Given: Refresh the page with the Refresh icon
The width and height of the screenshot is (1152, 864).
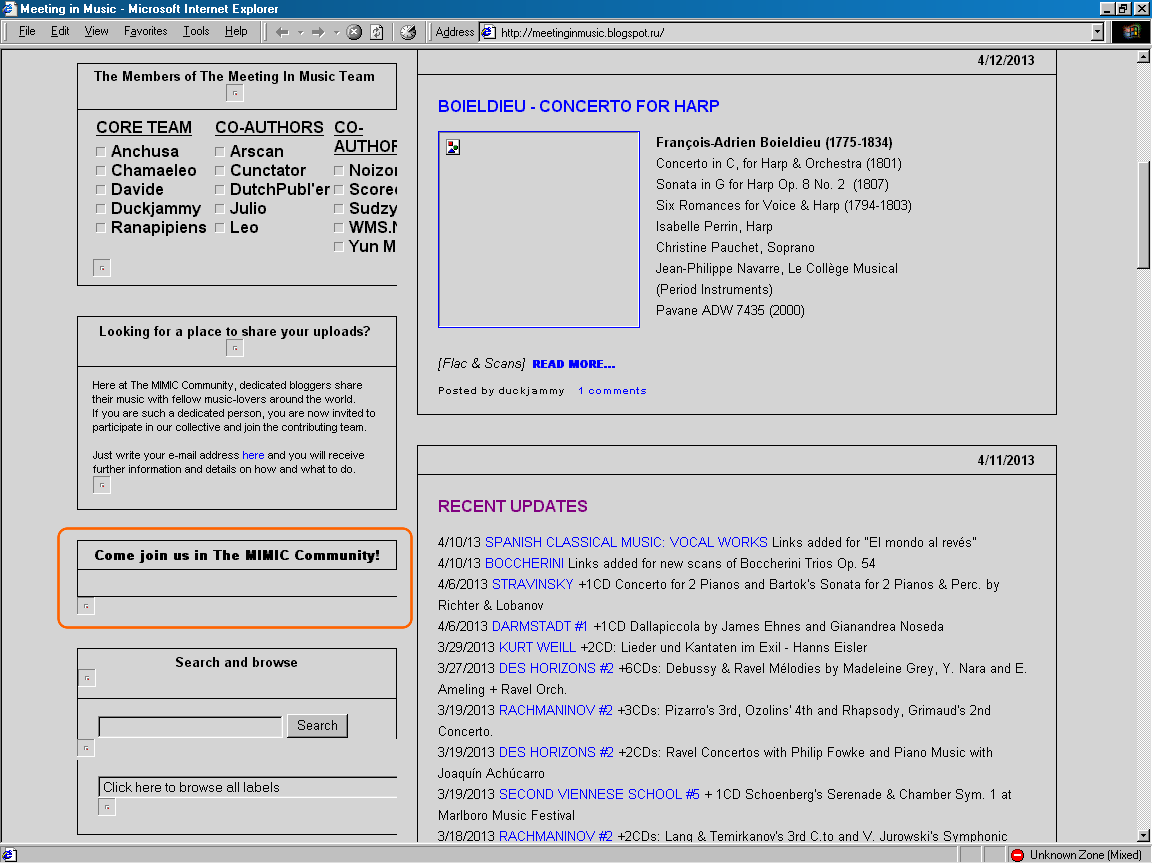Looking at the screenshot, I should point(376,32).
